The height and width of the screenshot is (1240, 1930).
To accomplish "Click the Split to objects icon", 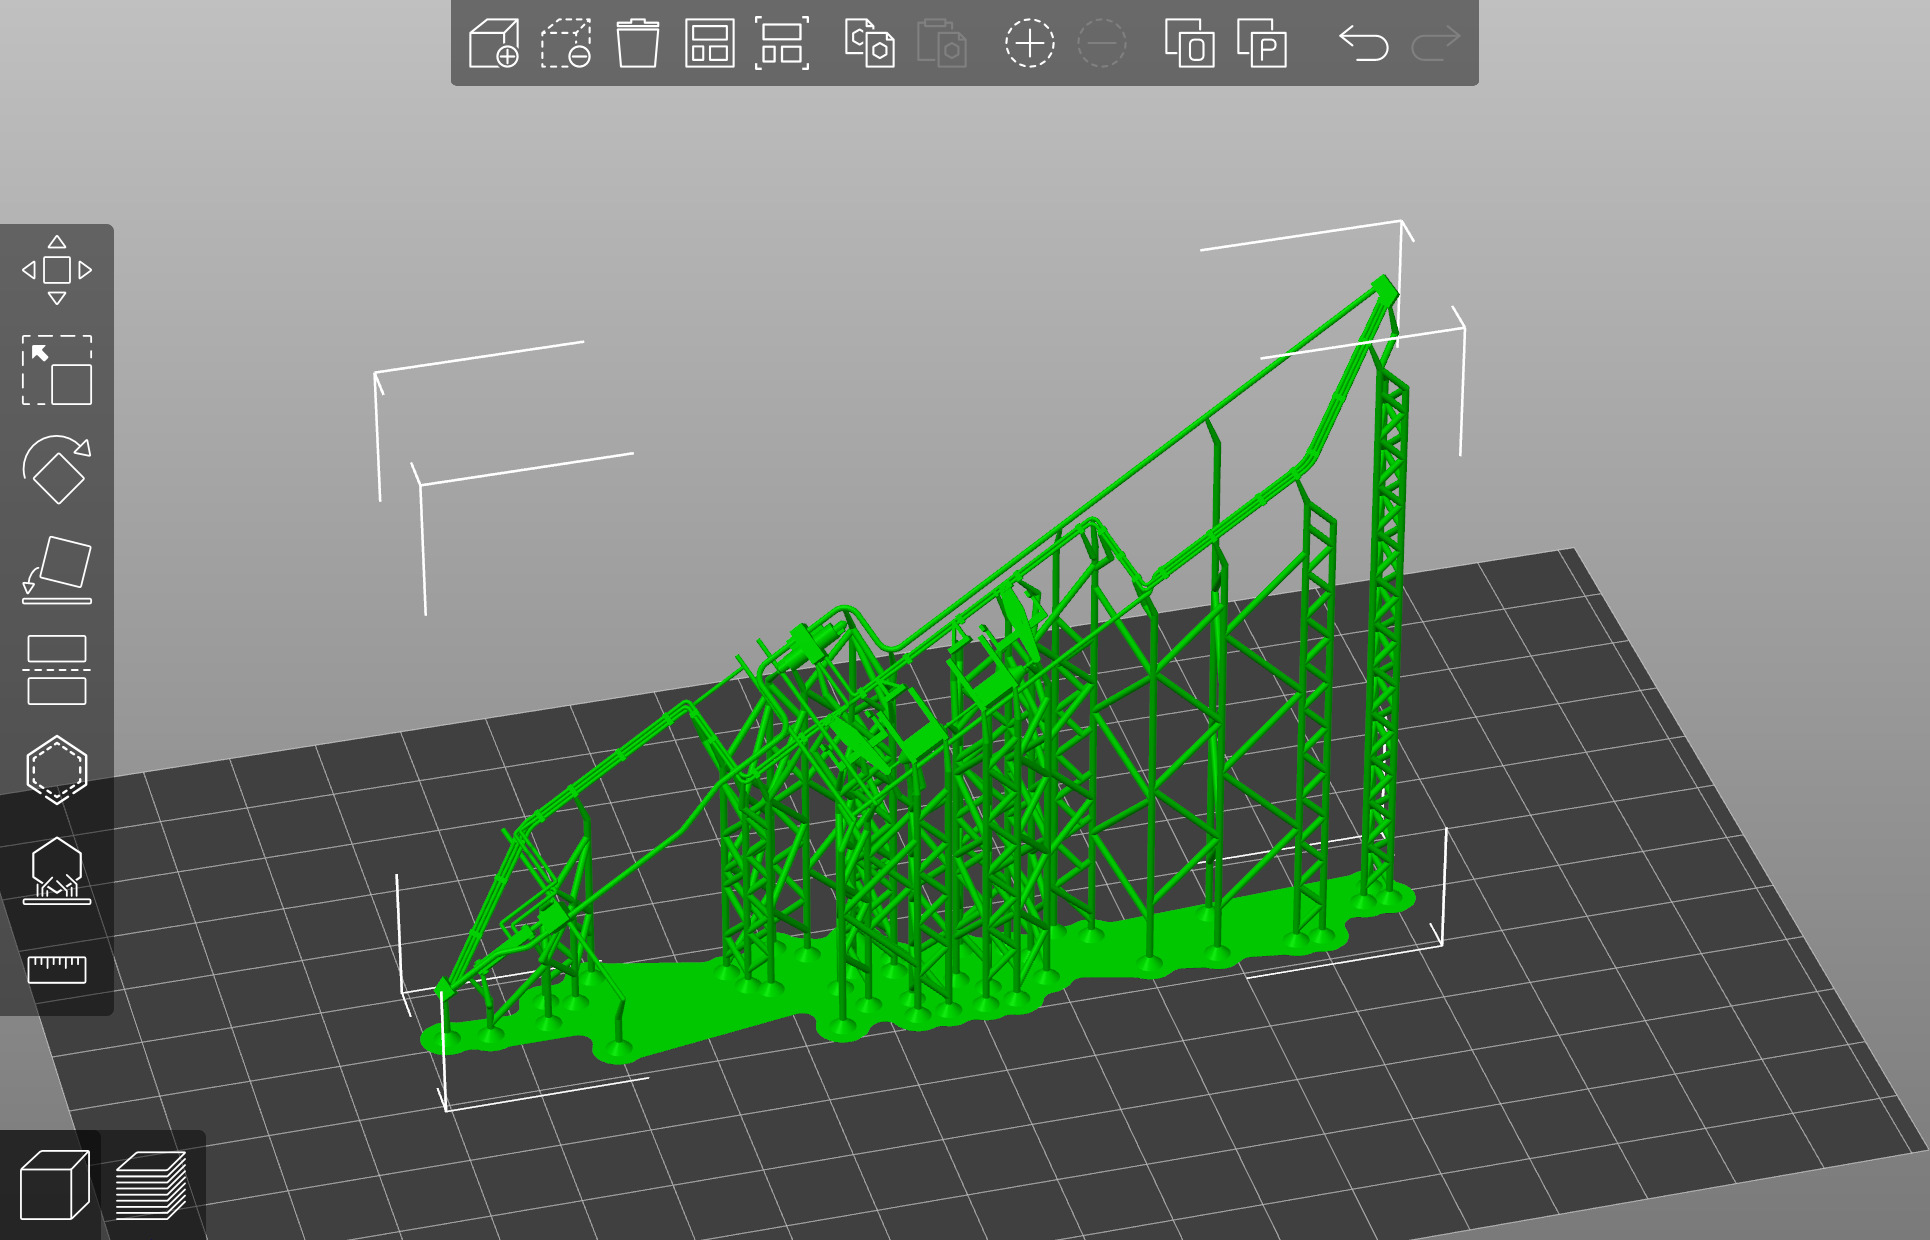I will (1190, 44).
